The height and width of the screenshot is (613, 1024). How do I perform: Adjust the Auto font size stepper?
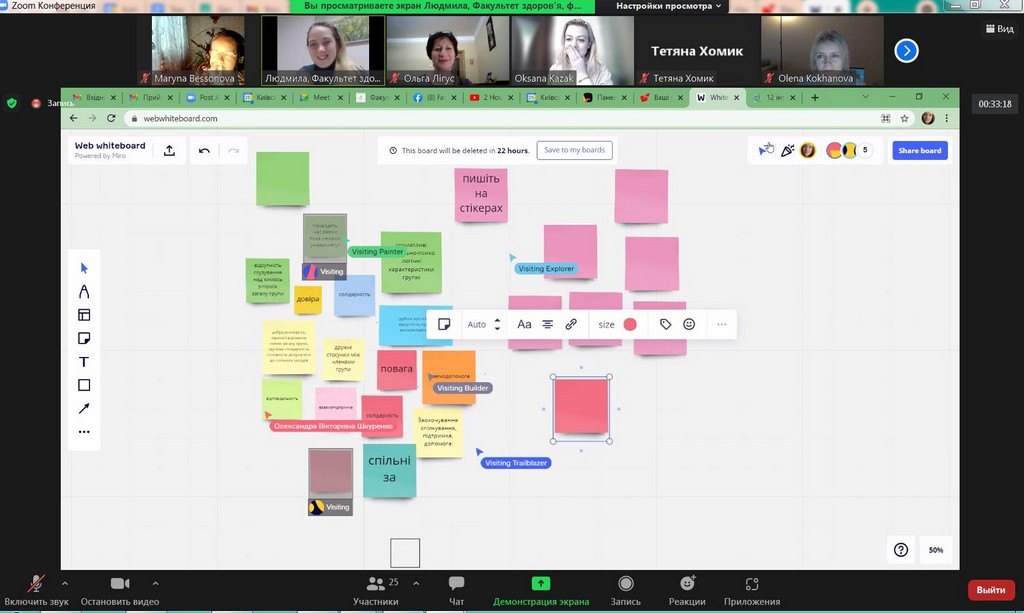pos(498,324)
